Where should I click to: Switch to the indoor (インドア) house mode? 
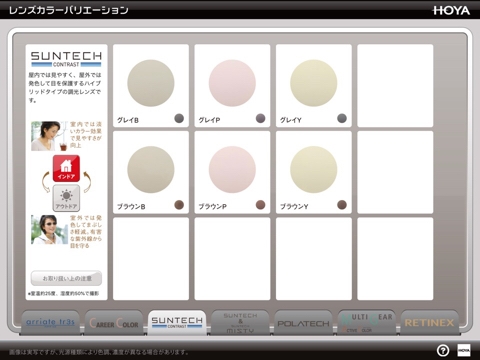point(66,168)
